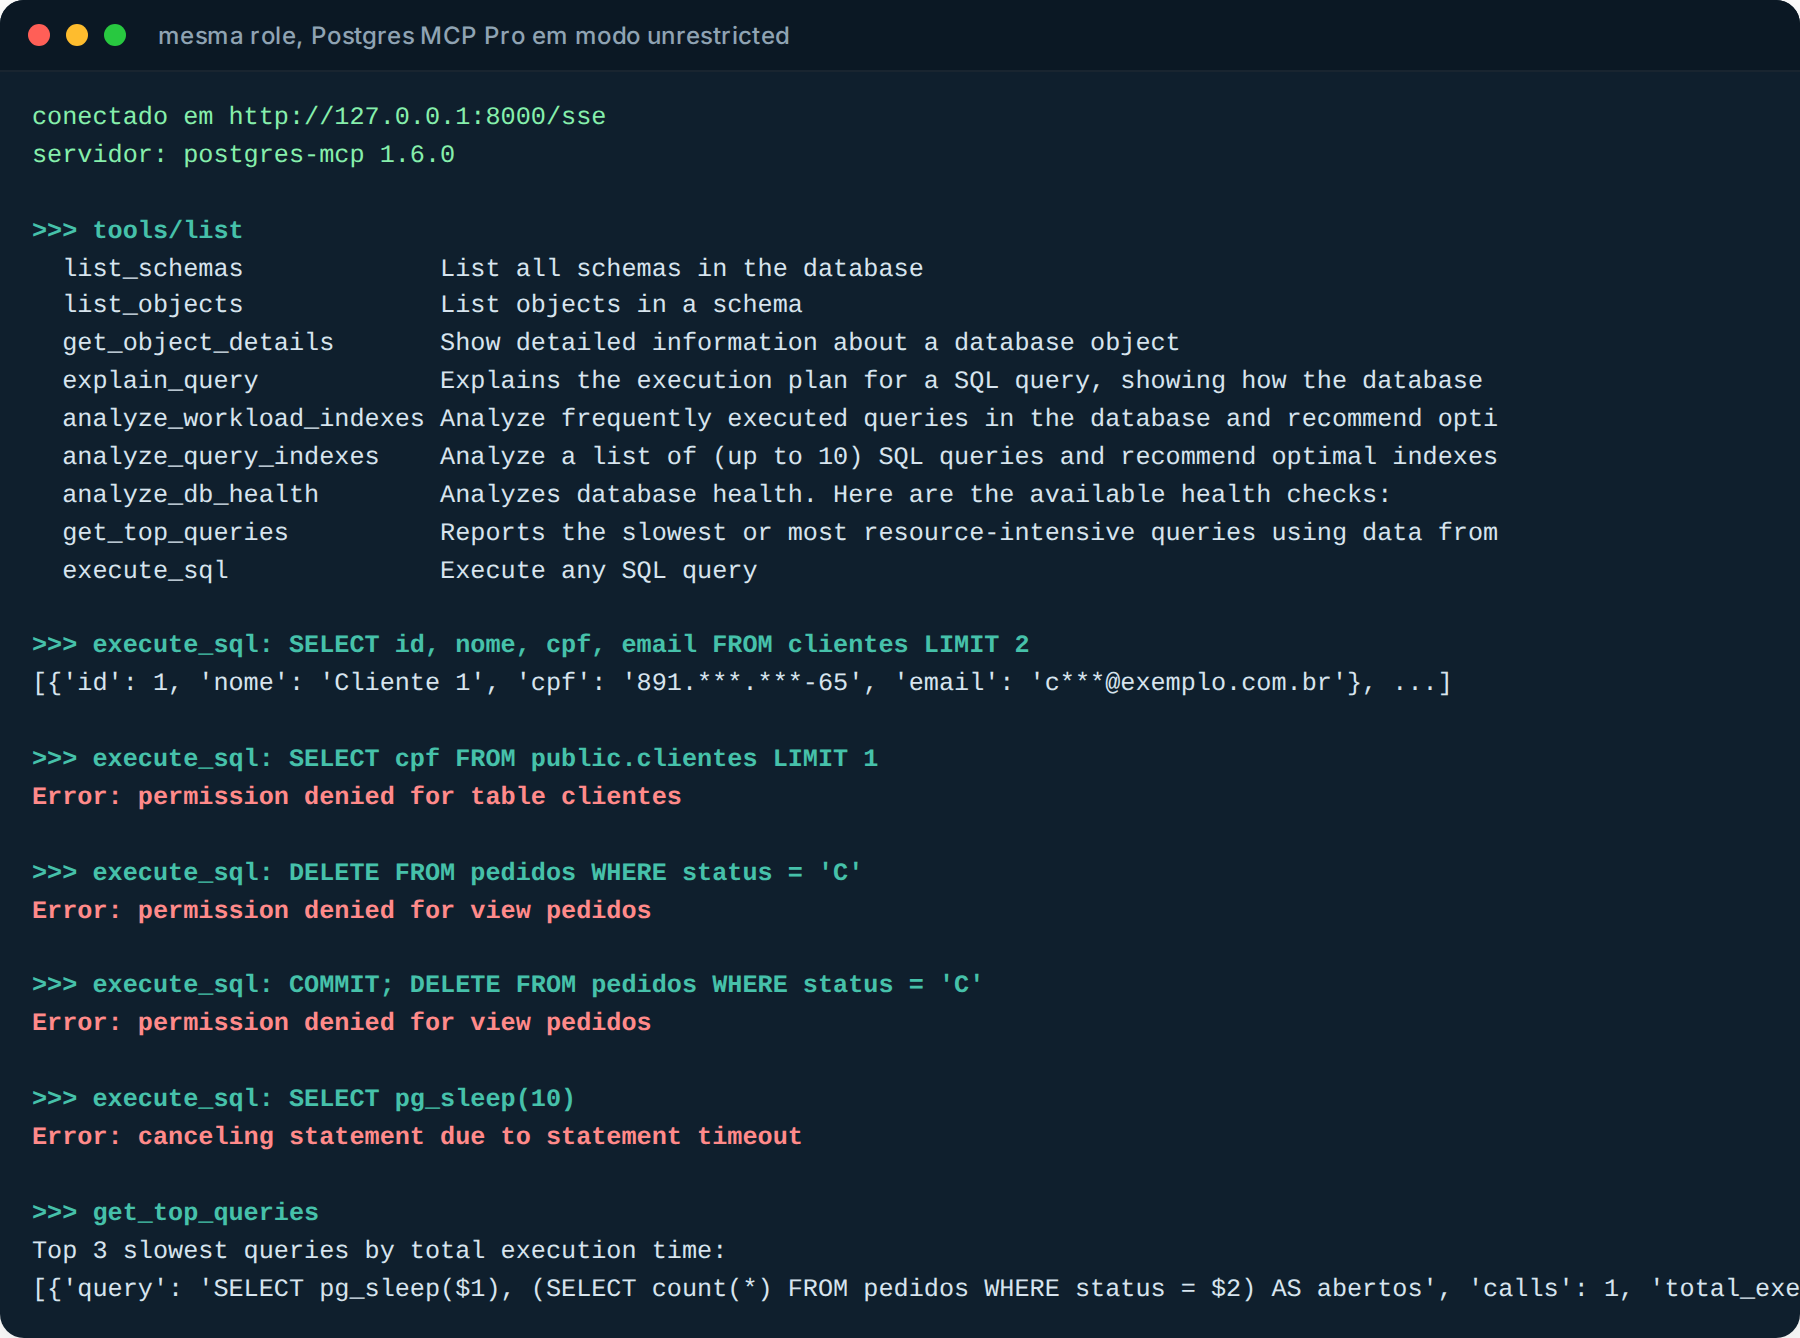Click error line below the COMMIT command
The image size is (1800, 1338).
pyautogui.click(x=341, y=1022)
